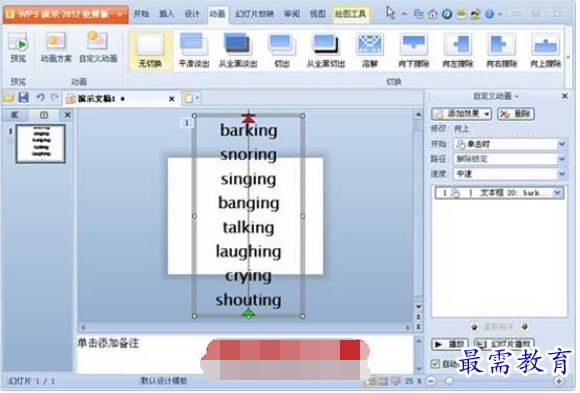580x393 pixels.
Task: Open the 自定义动画 custom animation icon
Action: pyautogui.click(x=98, y=41)
